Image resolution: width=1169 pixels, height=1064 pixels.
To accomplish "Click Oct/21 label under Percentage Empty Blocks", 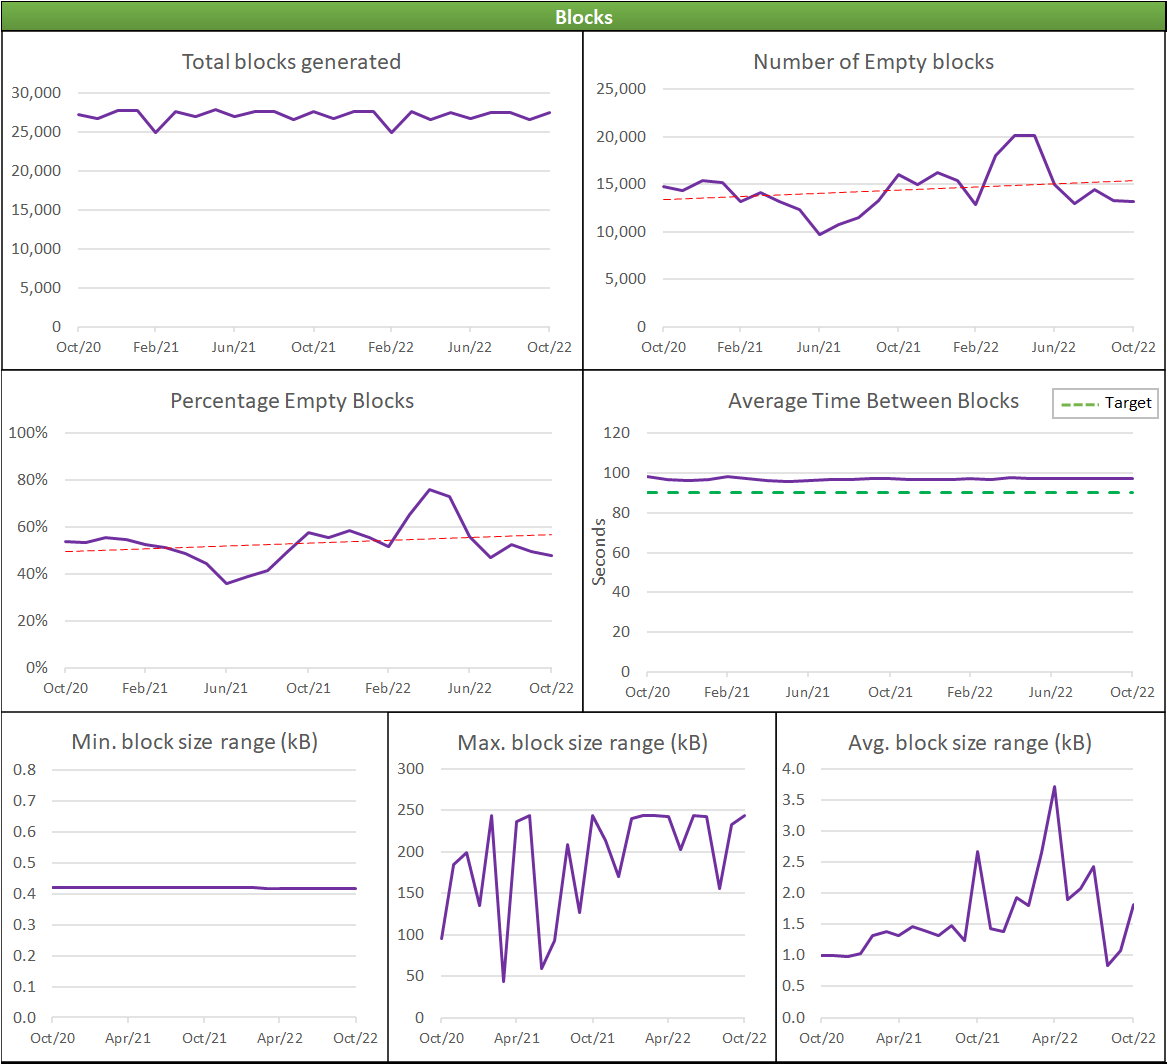I will coord(308,688).
